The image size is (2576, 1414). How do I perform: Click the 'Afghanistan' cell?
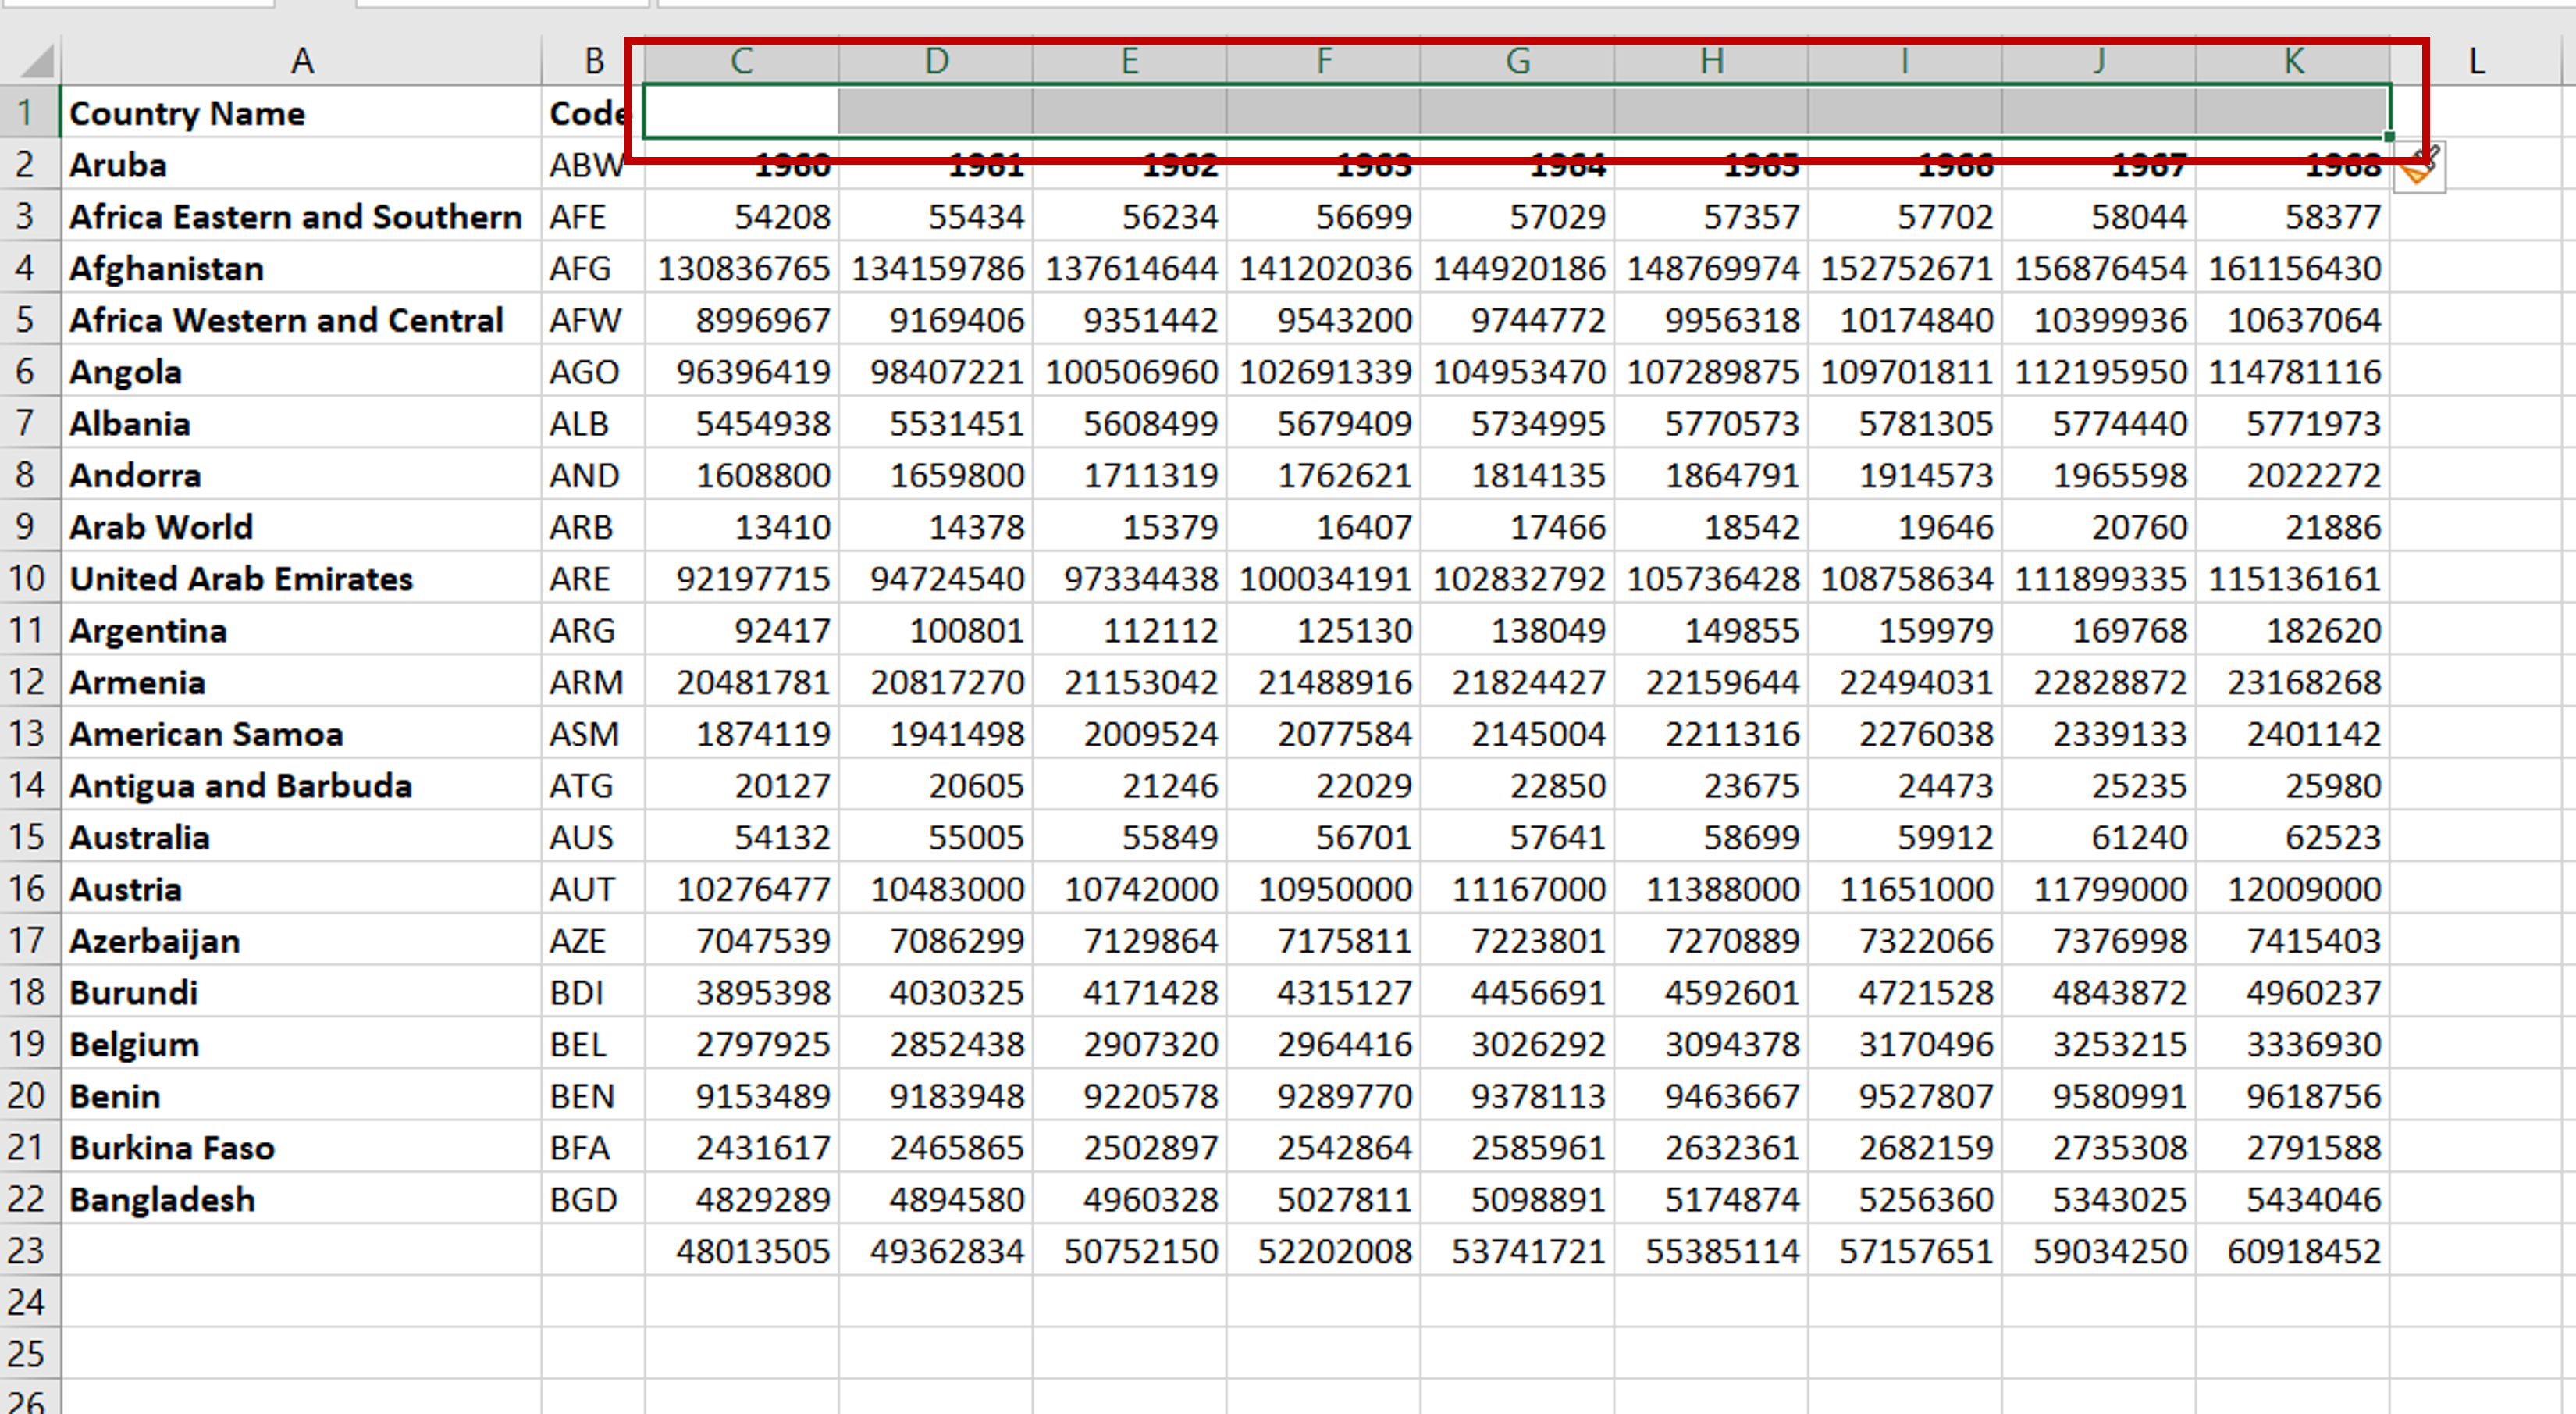coord(301,268)
